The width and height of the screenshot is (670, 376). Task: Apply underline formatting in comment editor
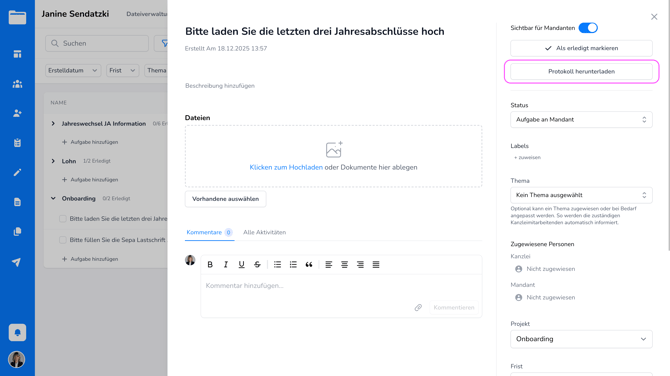click(x=241, y=264)
